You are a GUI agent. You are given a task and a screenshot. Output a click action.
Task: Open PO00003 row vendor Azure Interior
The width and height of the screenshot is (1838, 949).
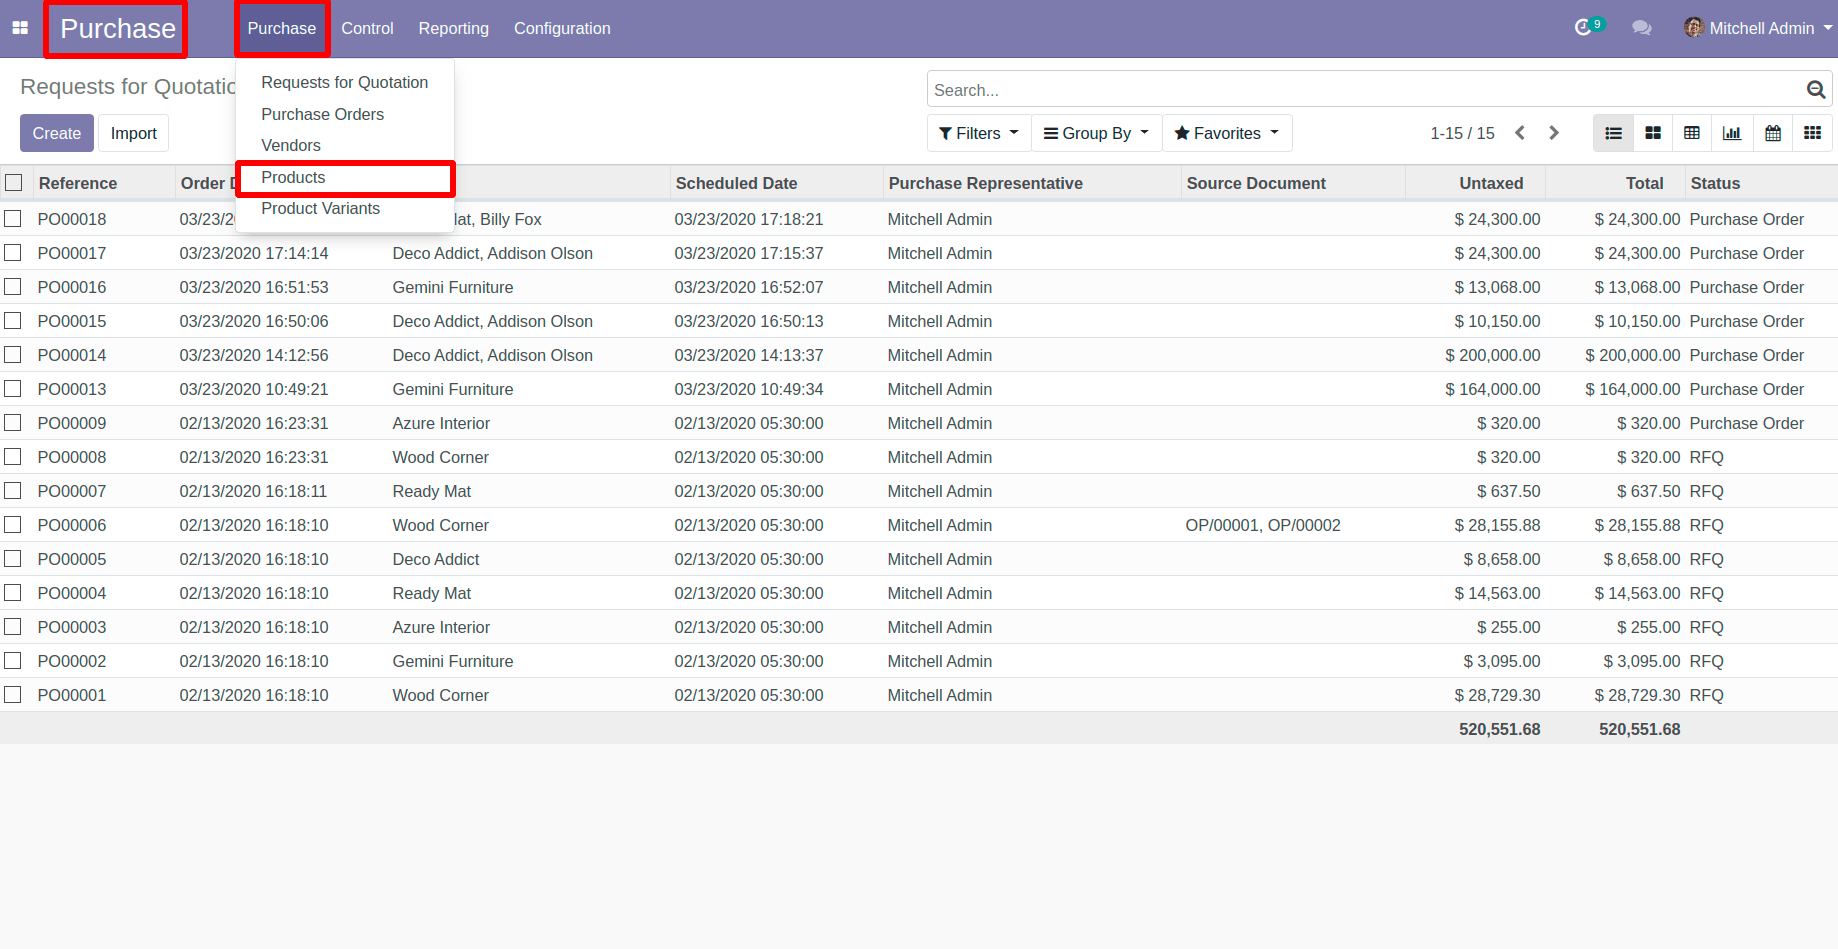(x=441, y=627)
